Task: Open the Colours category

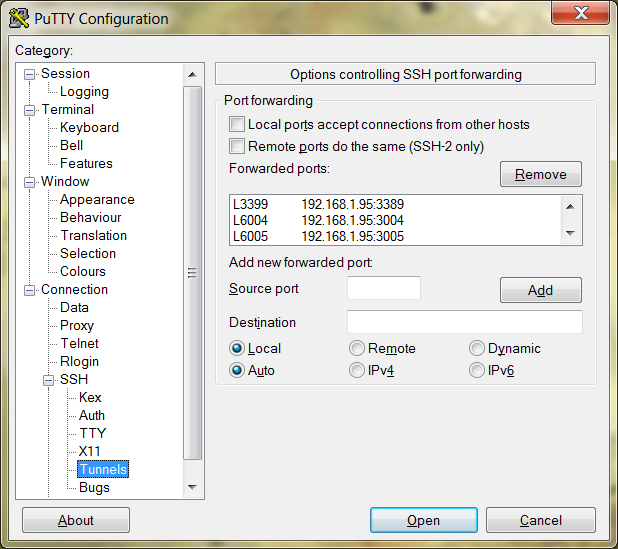Action: (83, 272)
